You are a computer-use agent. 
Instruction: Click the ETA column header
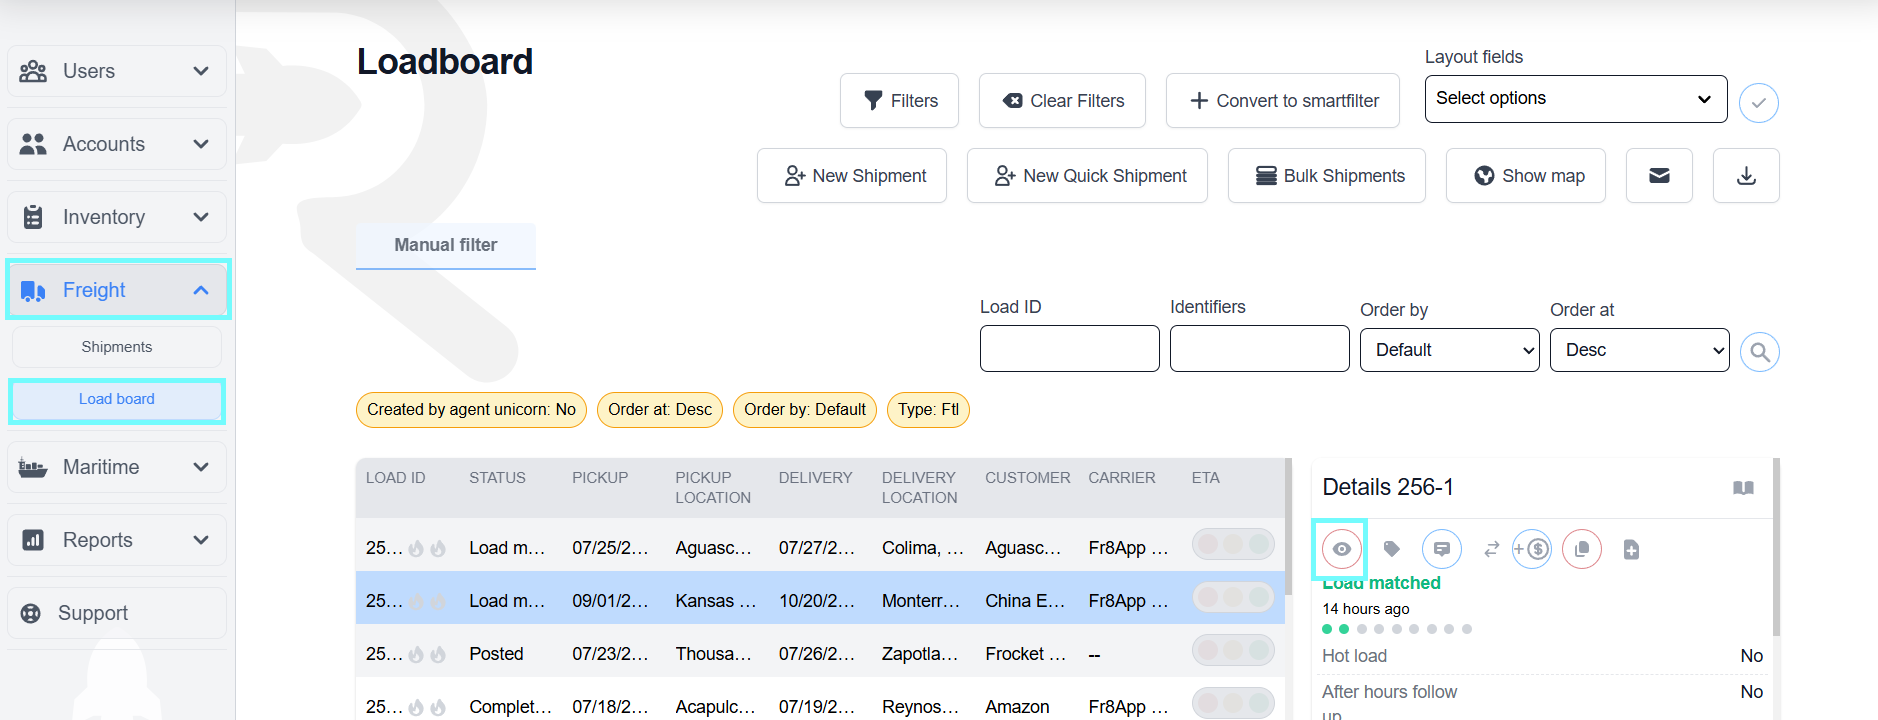(1206, 478)
